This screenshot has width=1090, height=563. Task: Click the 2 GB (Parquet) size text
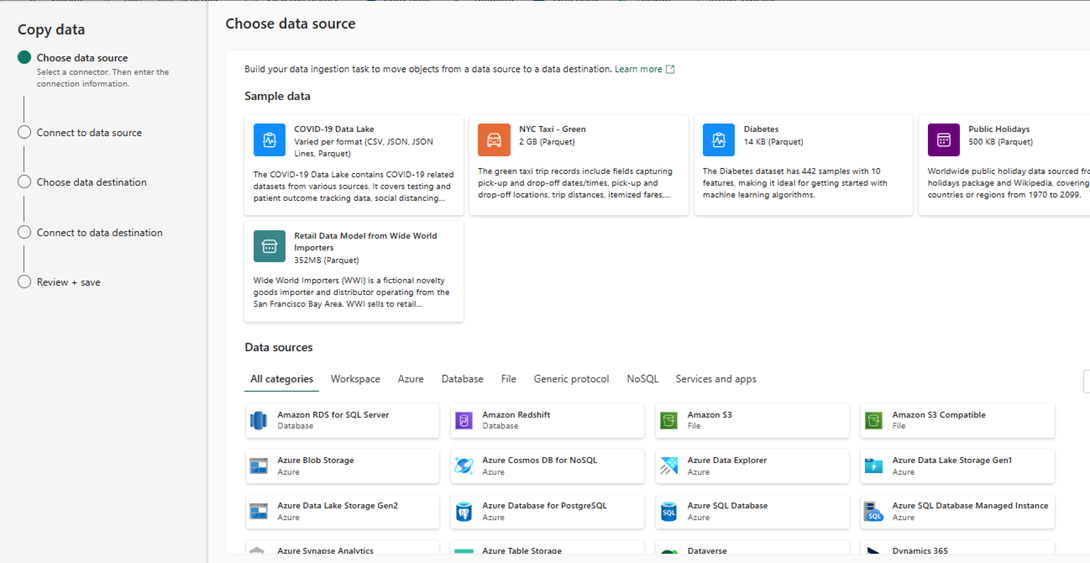548,142
